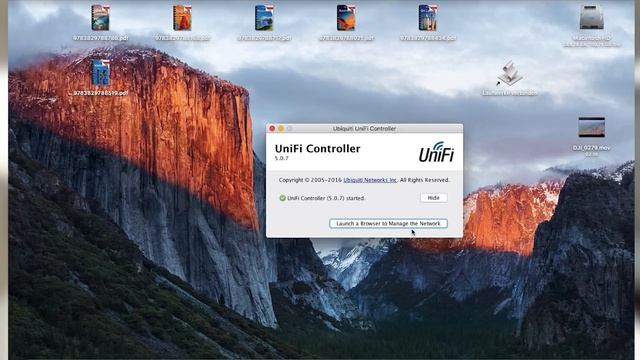Viewport: 640px width, 360px height.
Task: Select the alias shortcut icon with arrow badge
Action: click(509, 73)
